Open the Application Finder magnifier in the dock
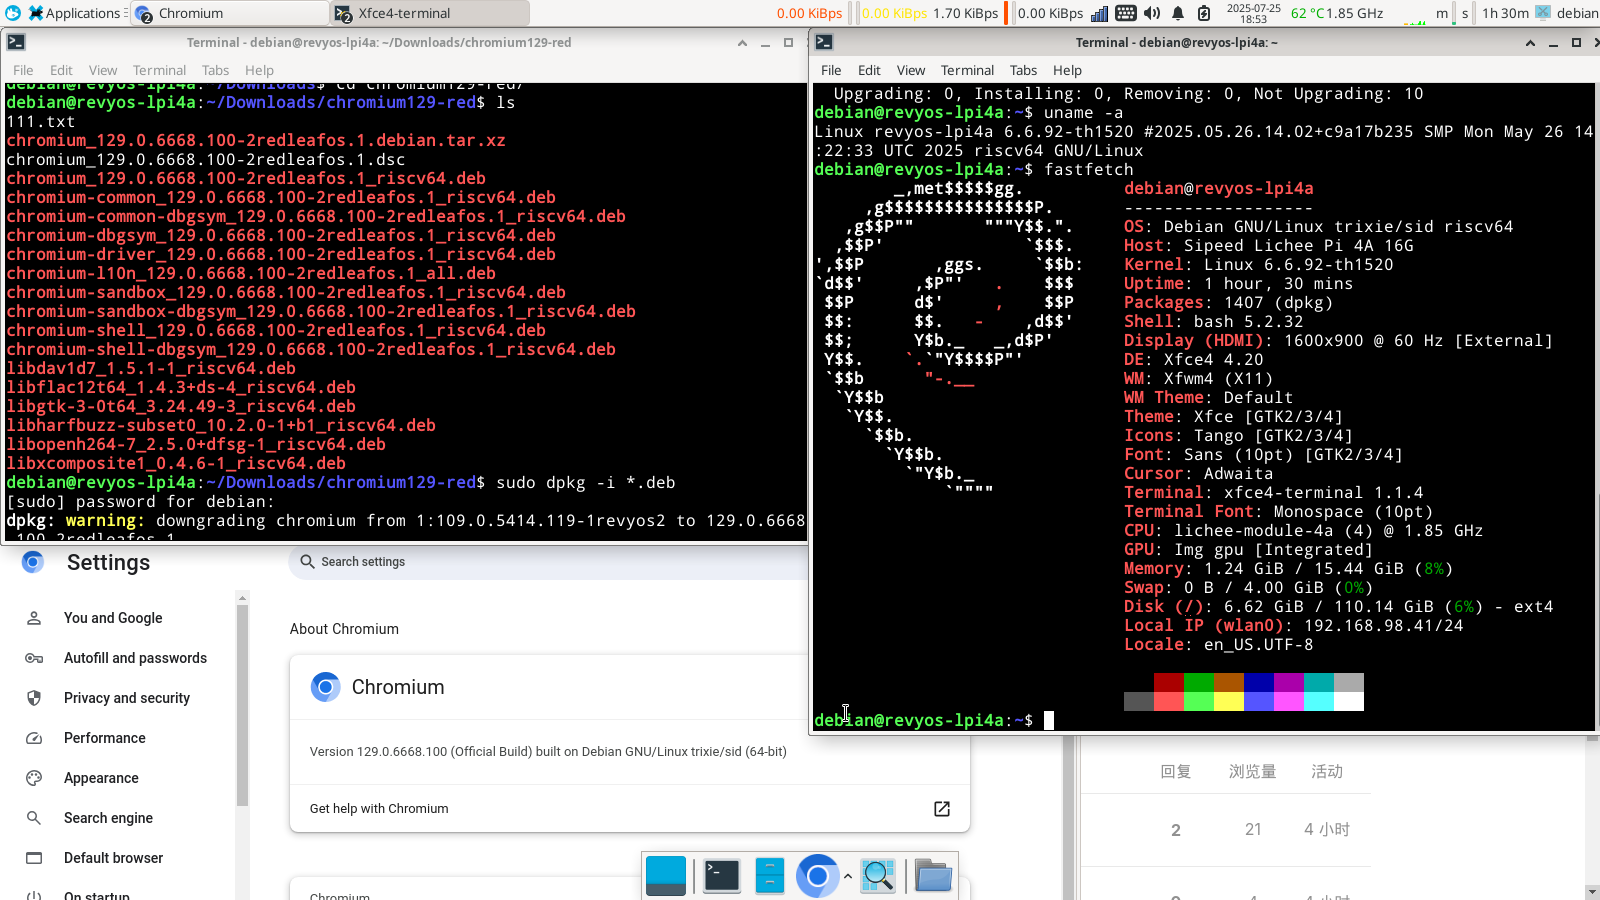This screenshot has height=900, width=1600. point(878,876)
